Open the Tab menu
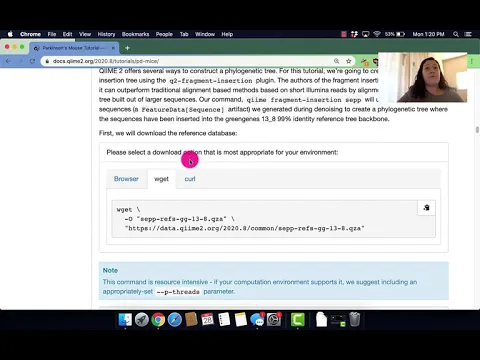The width and height of the screenshot is (480, 360). (184, 34)
